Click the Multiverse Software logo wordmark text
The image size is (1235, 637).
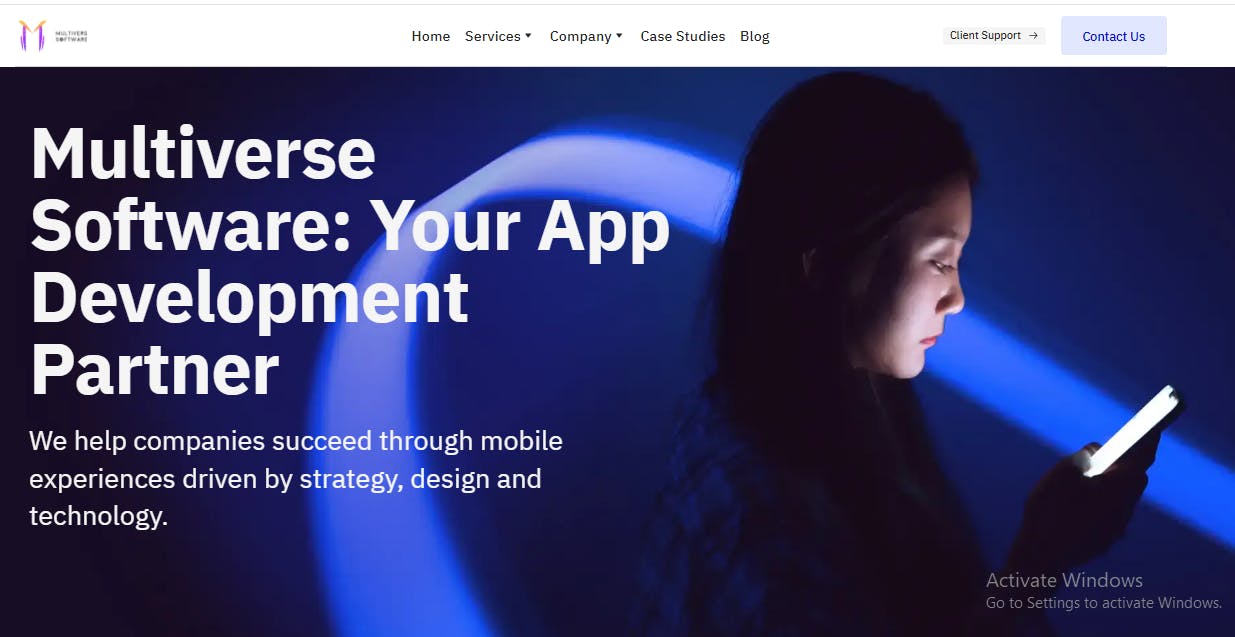pos(71,36)
